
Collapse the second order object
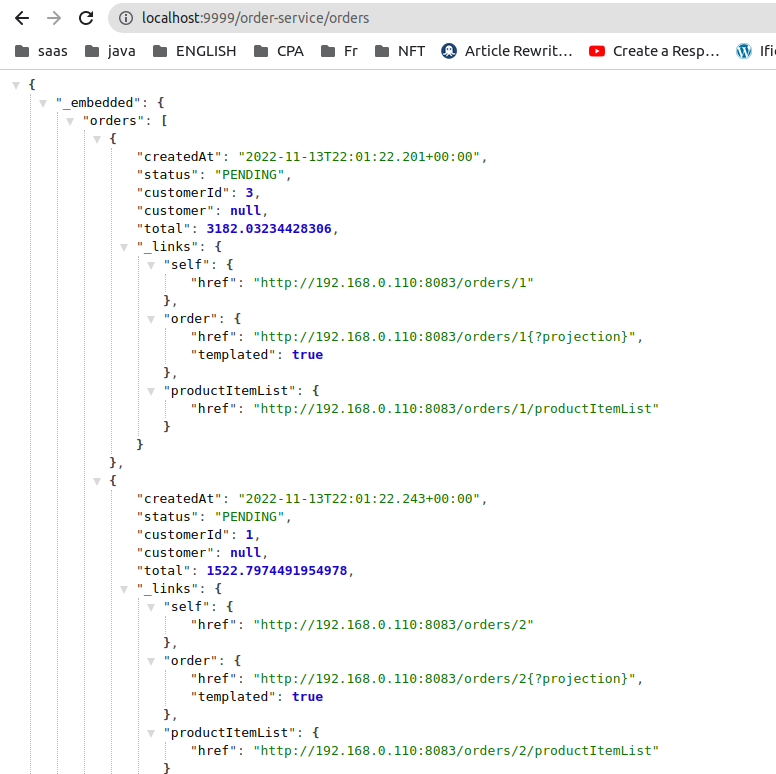click(x=97, y=481)
